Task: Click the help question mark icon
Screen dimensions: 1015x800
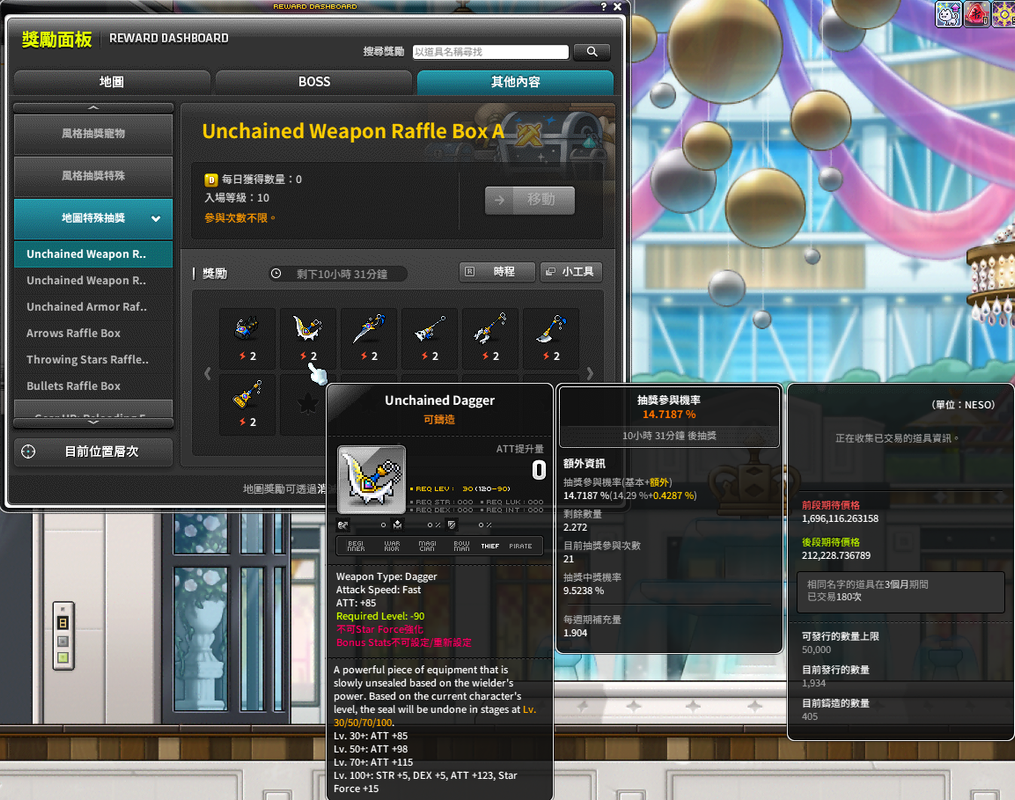Action: tap(603, 6)
